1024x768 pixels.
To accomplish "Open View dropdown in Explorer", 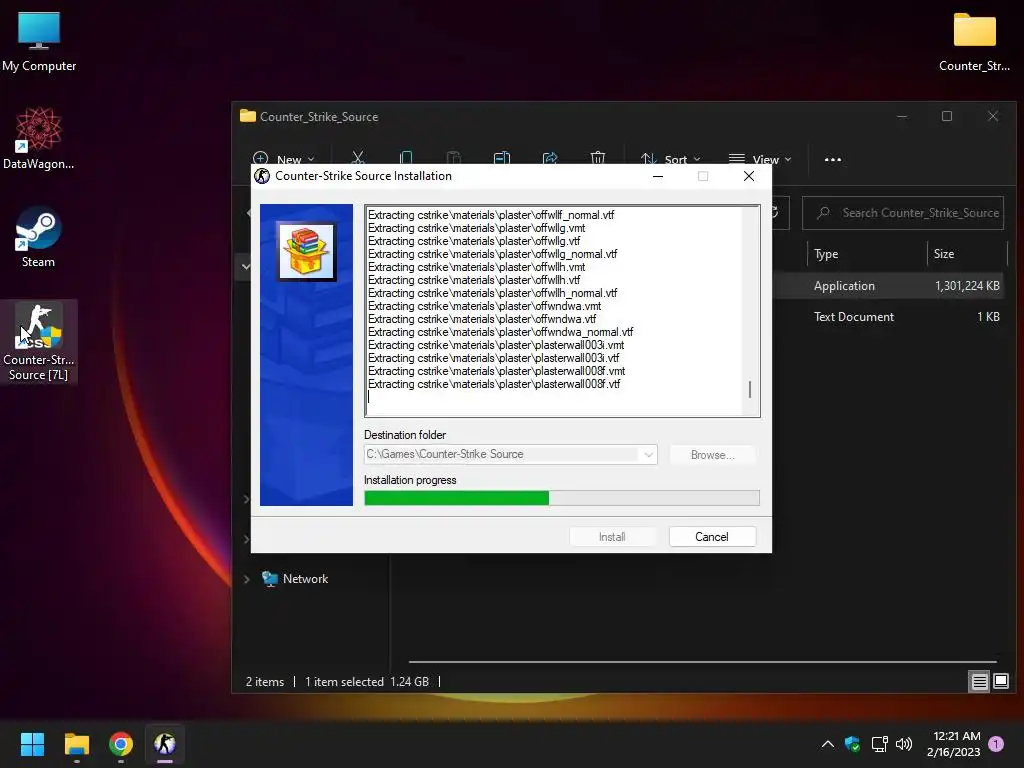I will 760,159.
